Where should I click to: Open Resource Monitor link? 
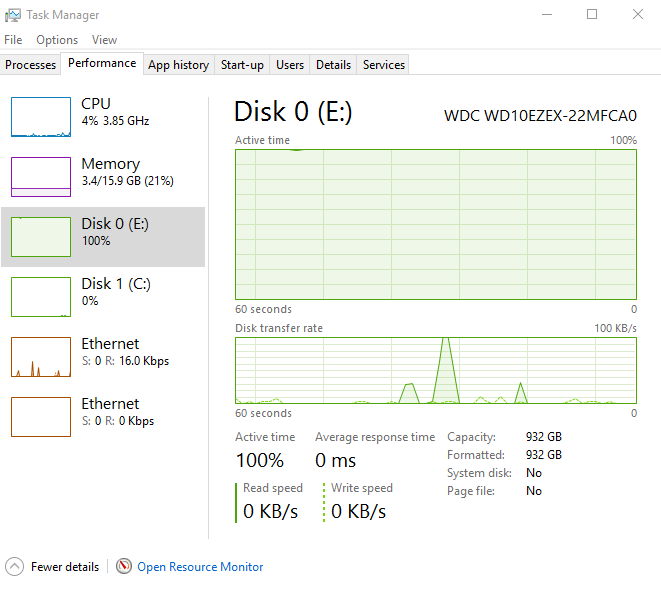[200, 567]
